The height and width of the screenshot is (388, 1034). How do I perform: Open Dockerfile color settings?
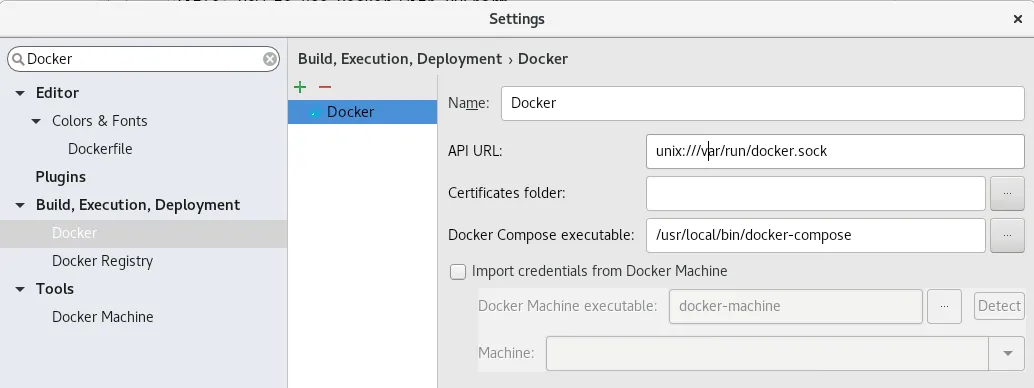100,149
